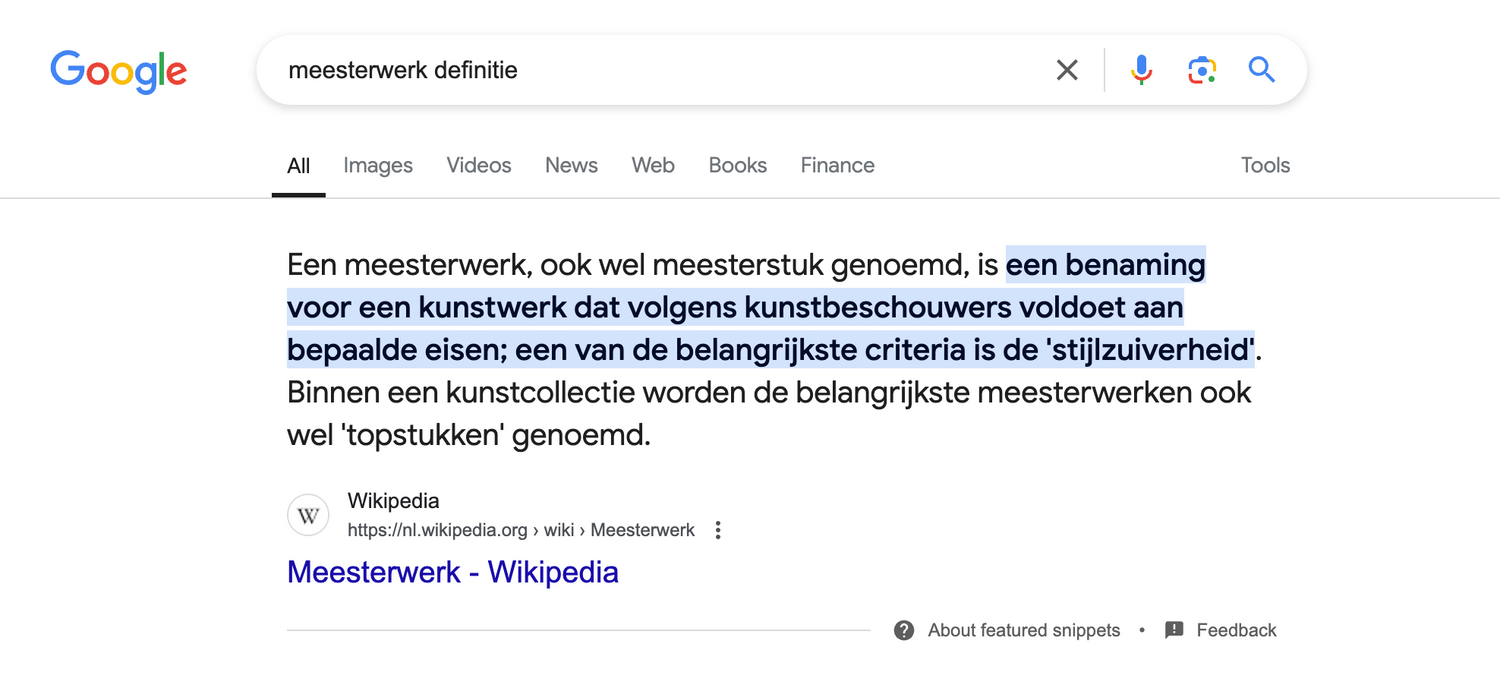This screenshot has height=685, width=1500.
Task: Expand the Tools options
Action: pyautogui.click(x=1265, y=166)
